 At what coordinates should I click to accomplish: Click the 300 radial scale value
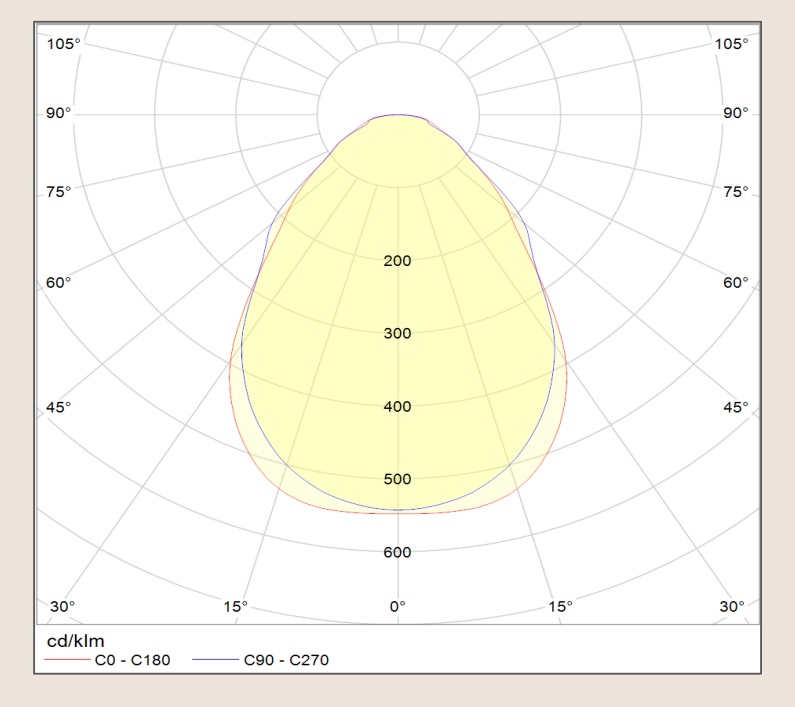tap(397, 333)
